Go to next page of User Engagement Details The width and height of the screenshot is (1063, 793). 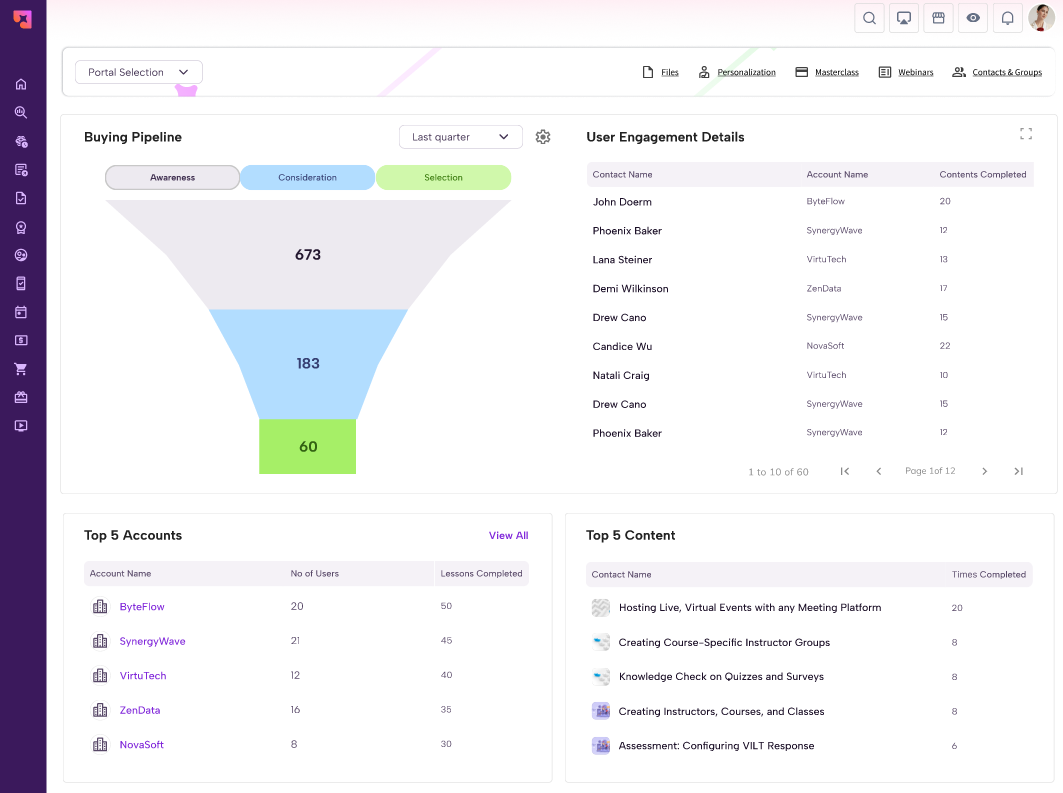click(984, 470)
